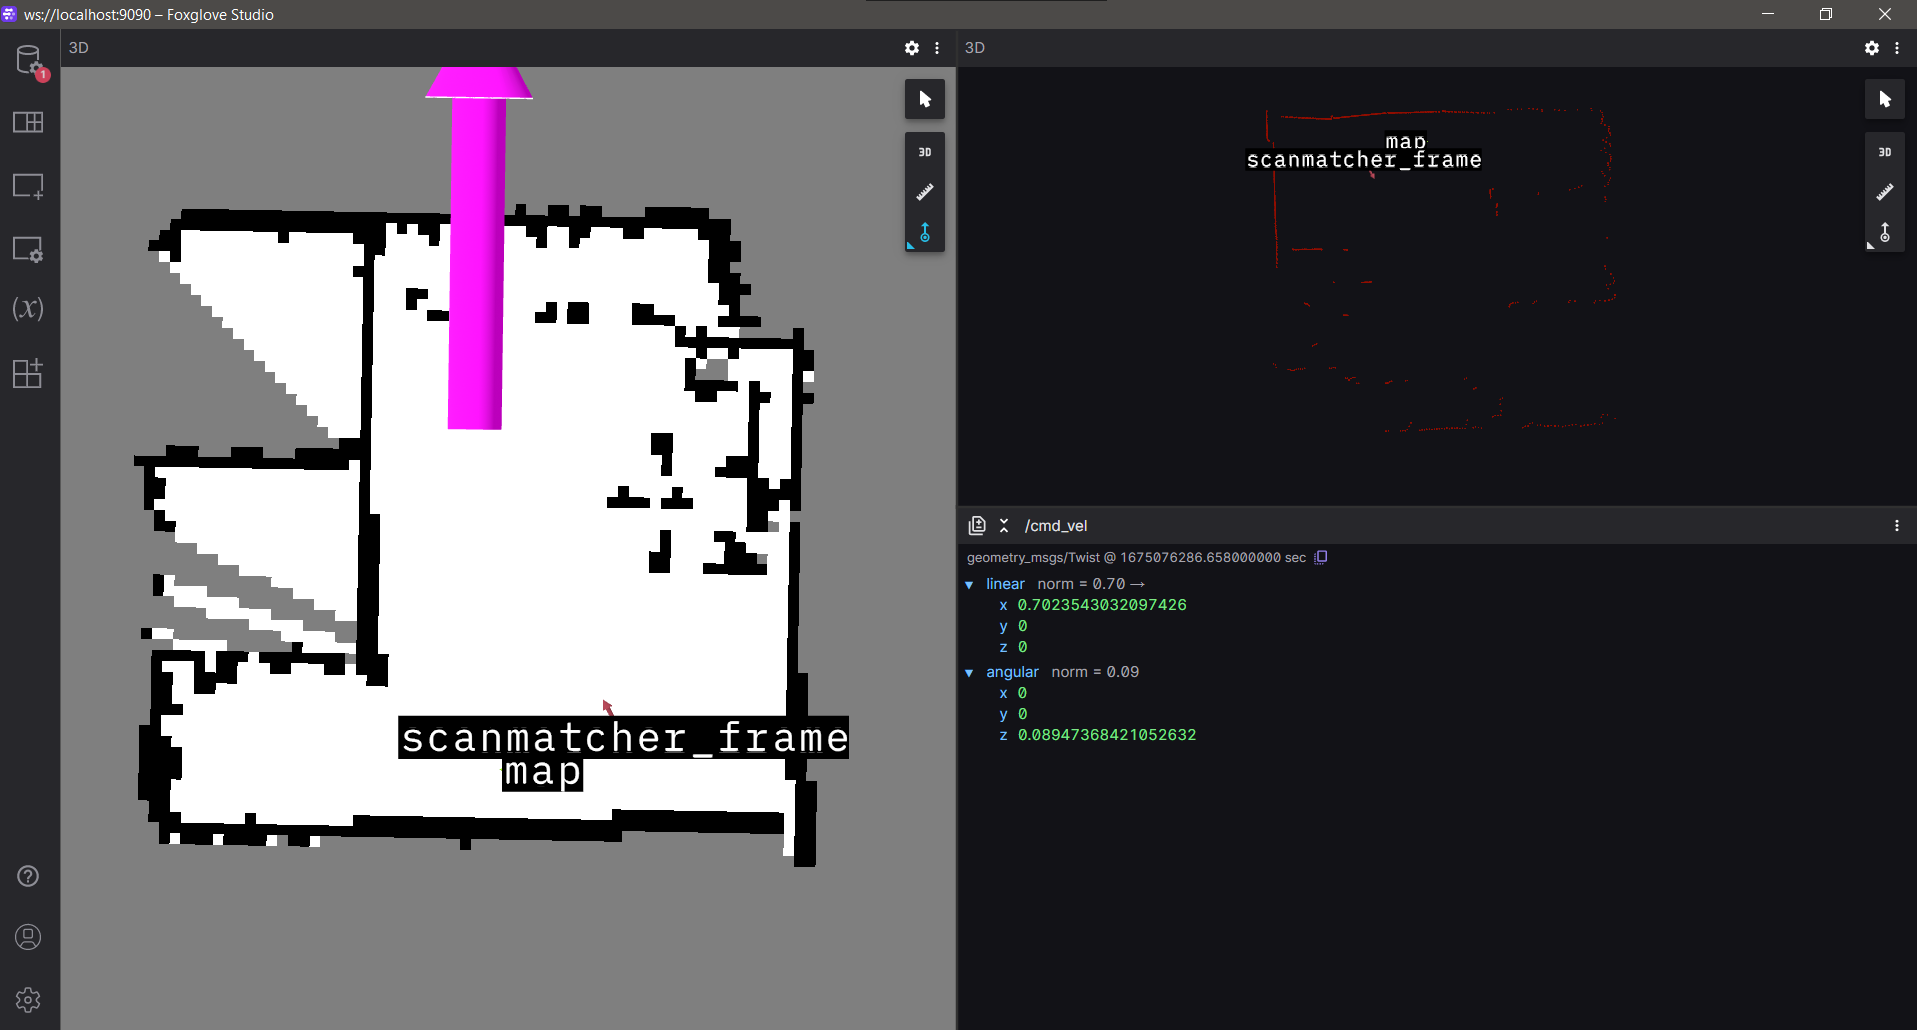
Task: Open the Help sidebar icon
Action: click(x=28, y=876)
